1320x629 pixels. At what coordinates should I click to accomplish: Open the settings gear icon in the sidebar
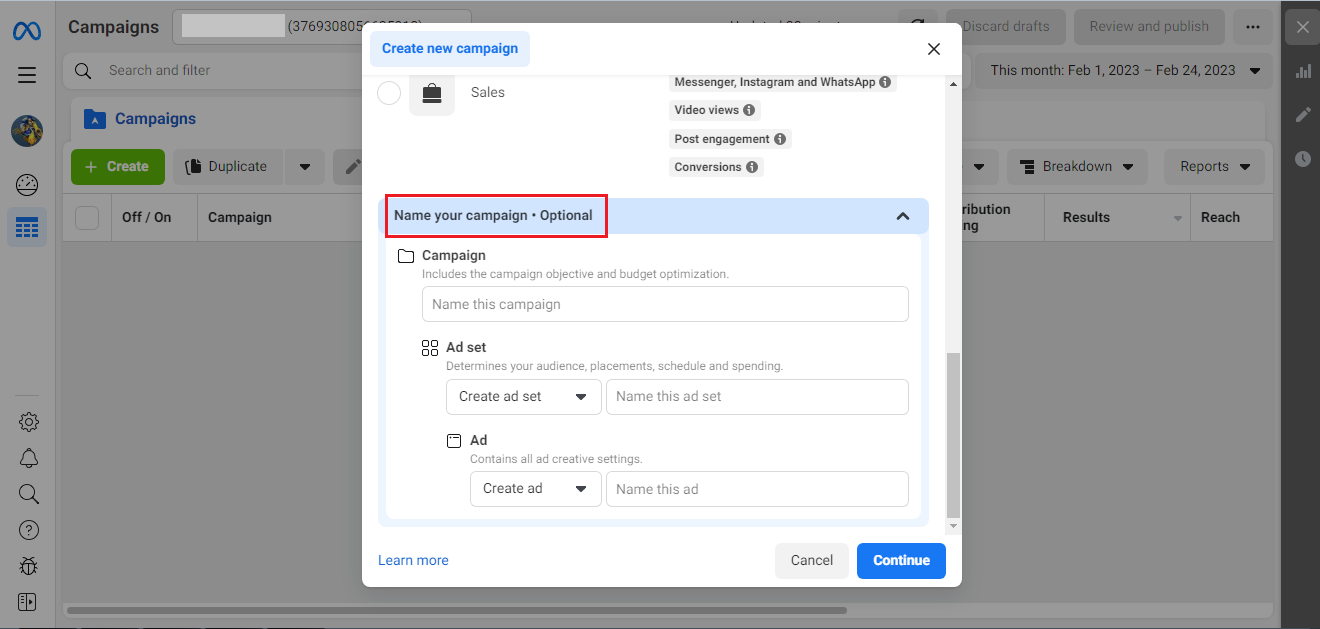(29, 422)
